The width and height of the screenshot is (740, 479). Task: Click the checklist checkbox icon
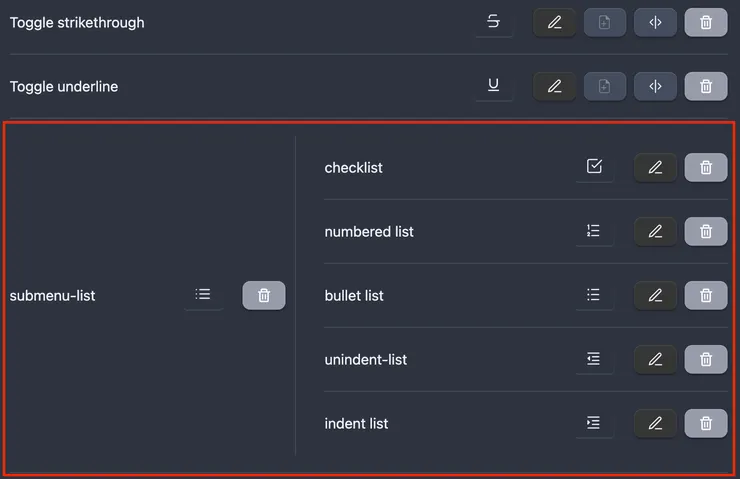pos(594,167)
